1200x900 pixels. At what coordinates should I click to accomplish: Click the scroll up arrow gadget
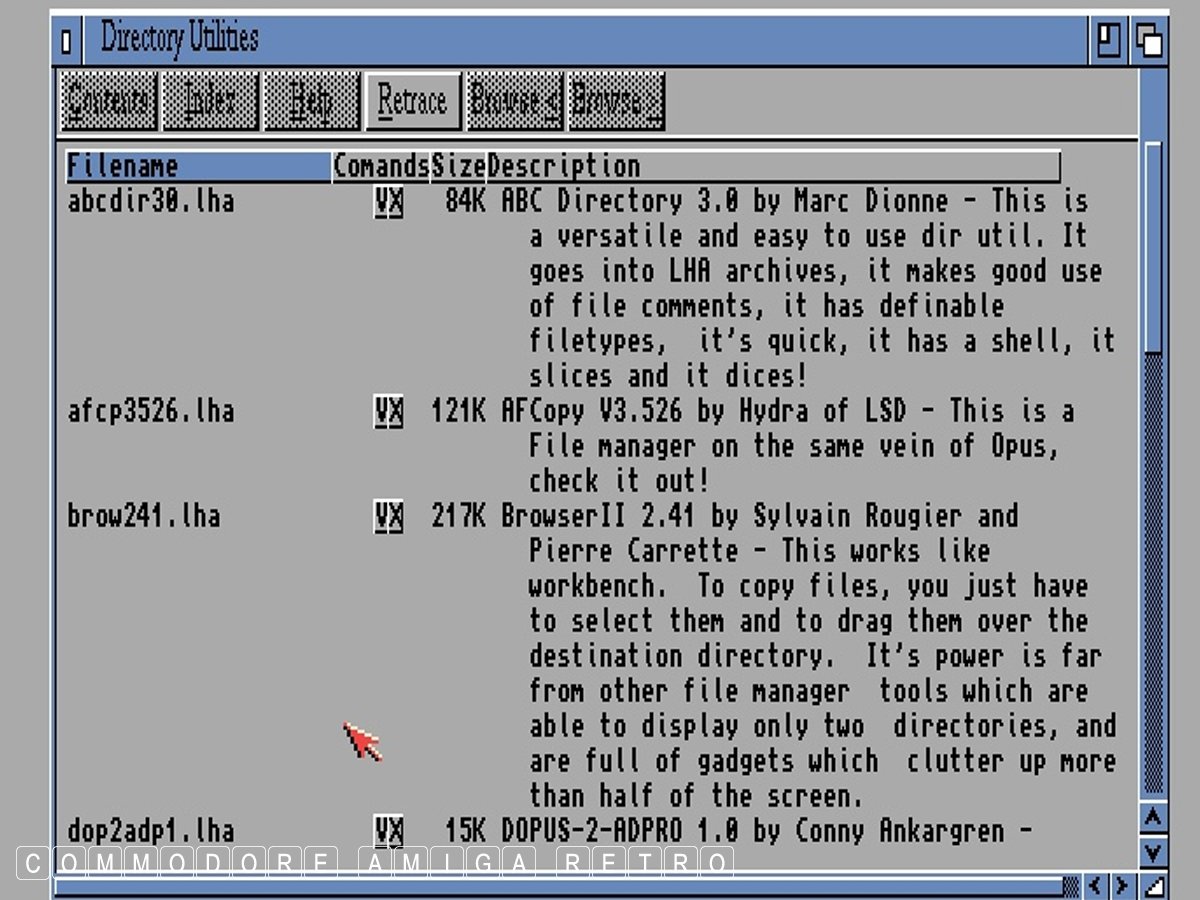pyautogui.click(x=1153, y=817)
